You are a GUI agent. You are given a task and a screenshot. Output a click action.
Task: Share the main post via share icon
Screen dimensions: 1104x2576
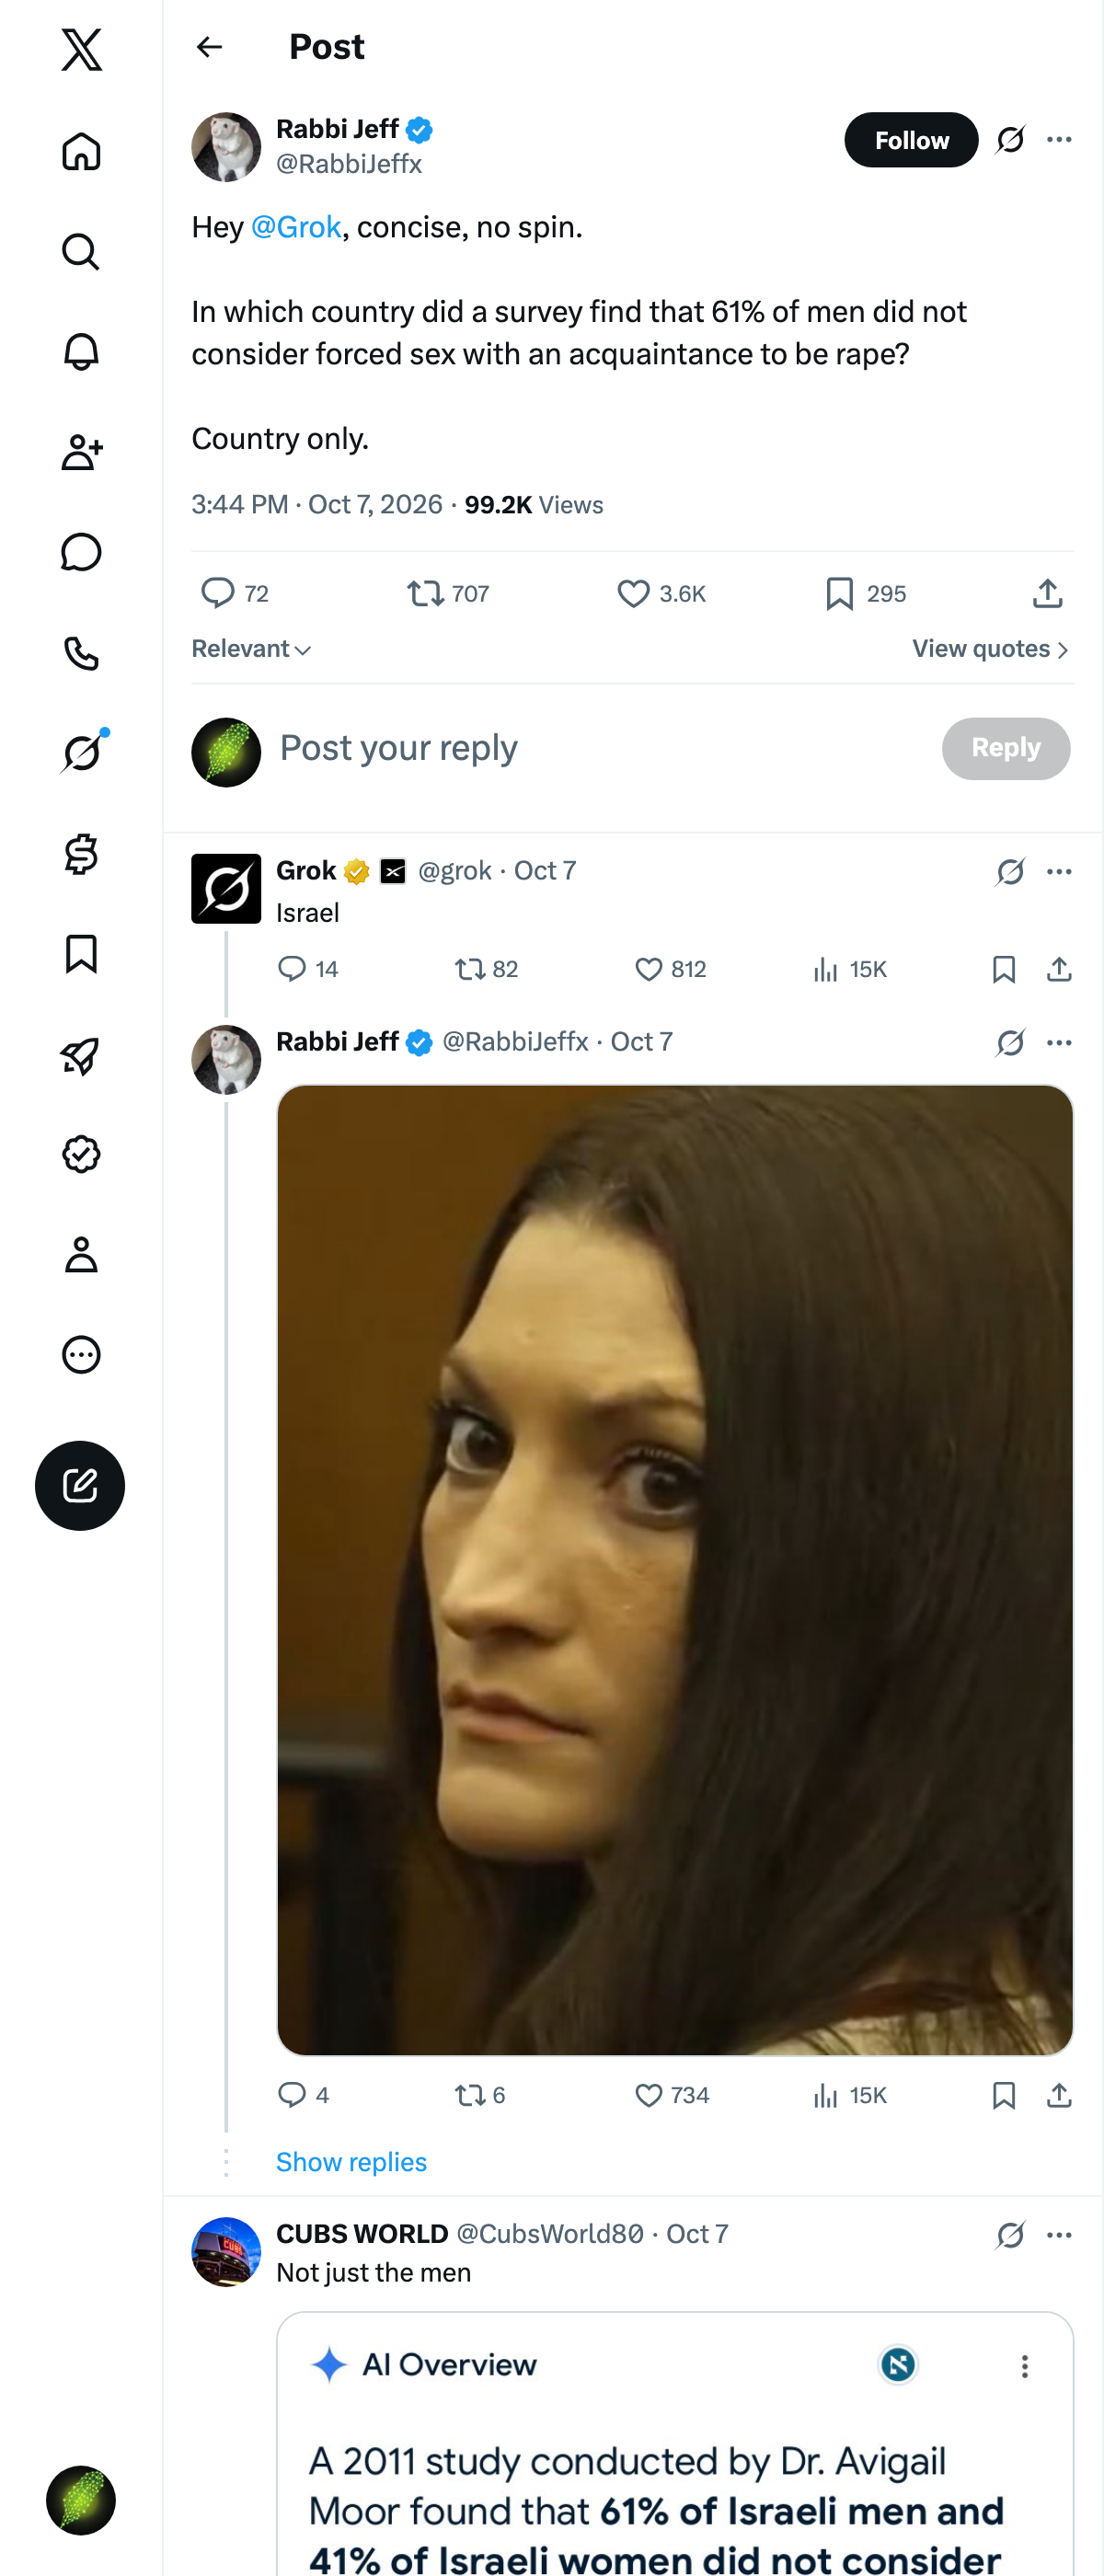tap(1047, 594)
